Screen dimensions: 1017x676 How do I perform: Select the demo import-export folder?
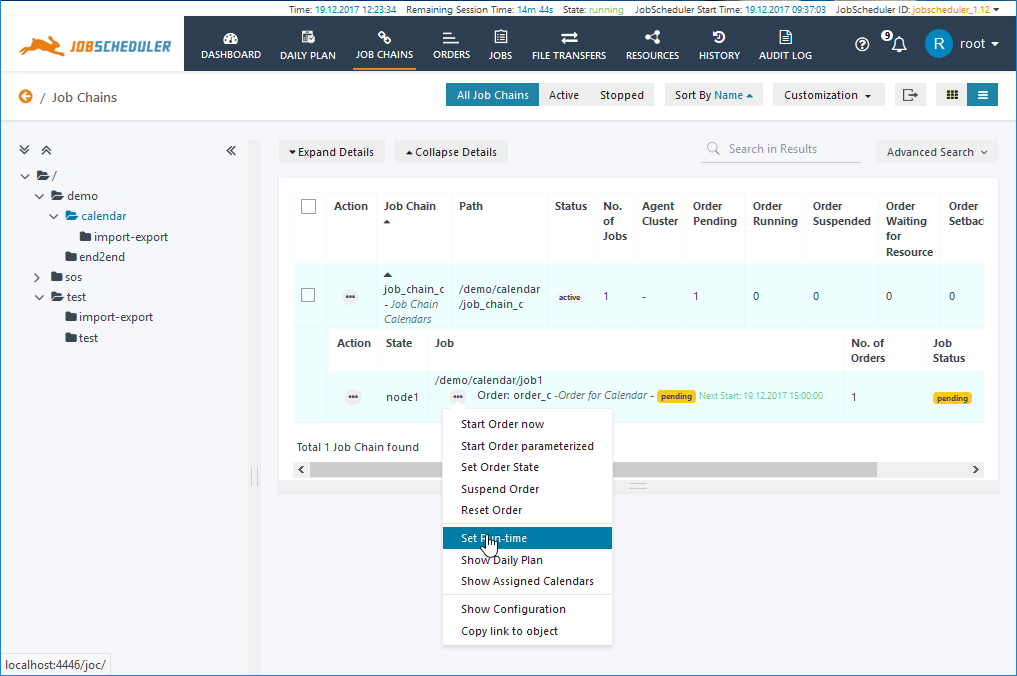[x=130, y=237]
